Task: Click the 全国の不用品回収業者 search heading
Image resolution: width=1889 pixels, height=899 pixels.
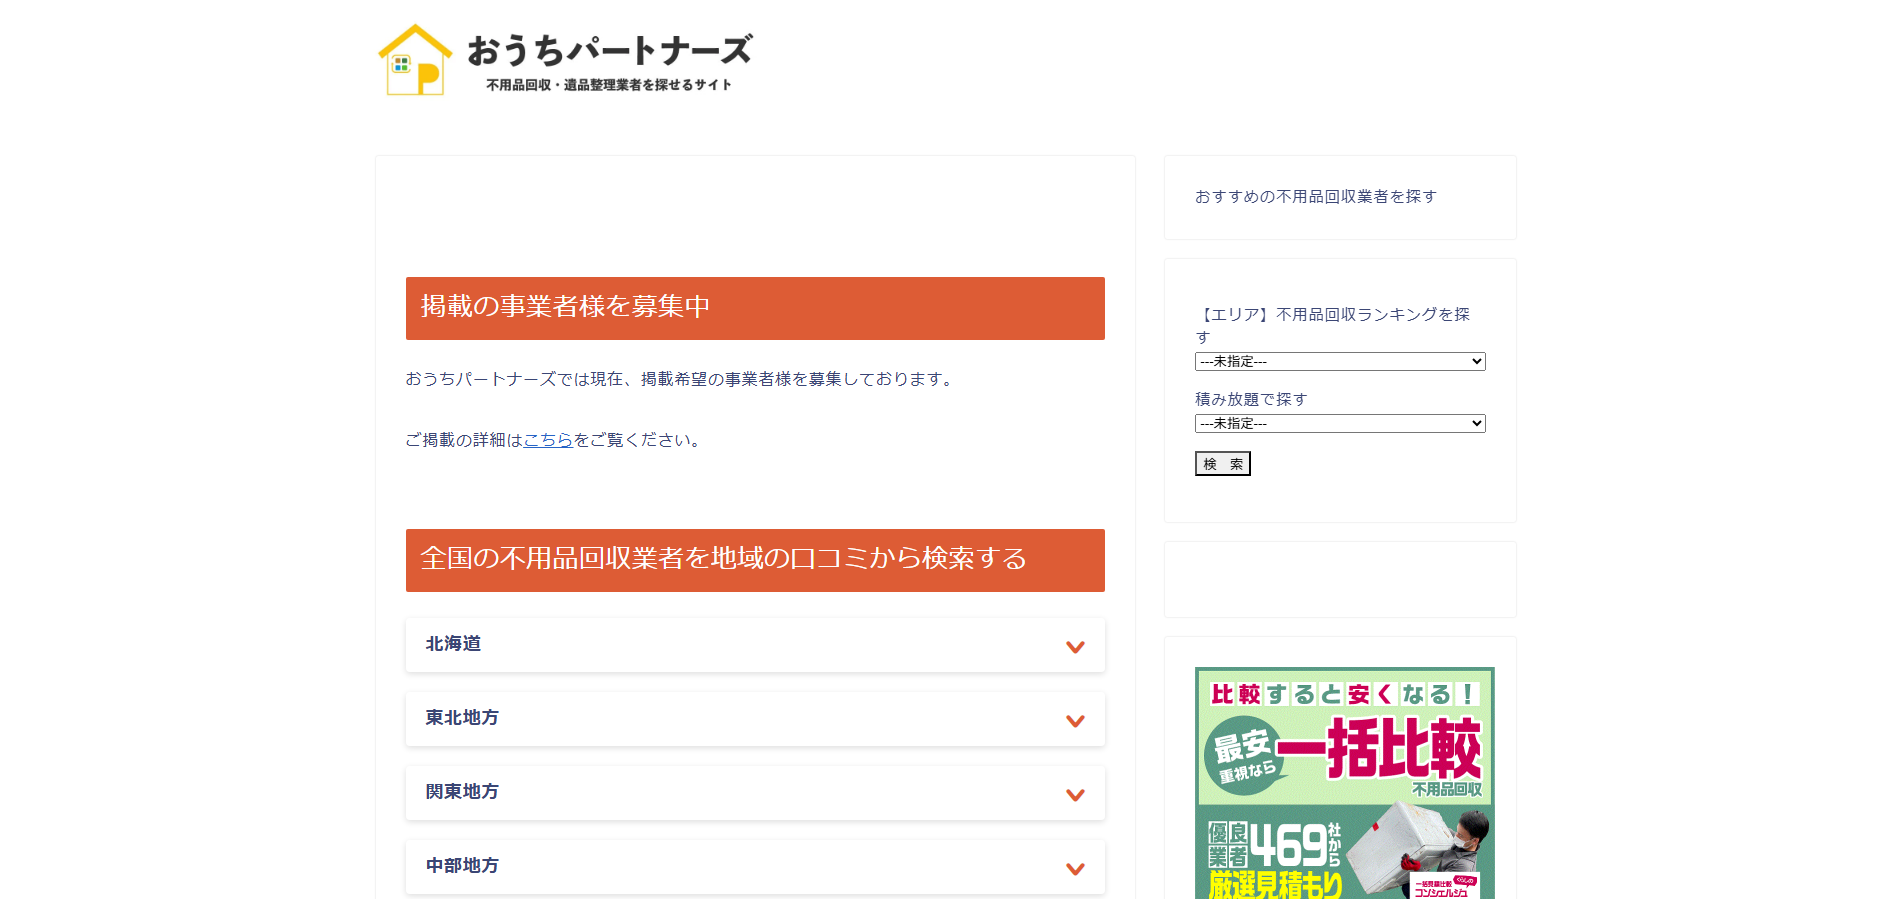Action: pyautogui.click(x=755, y=560)
